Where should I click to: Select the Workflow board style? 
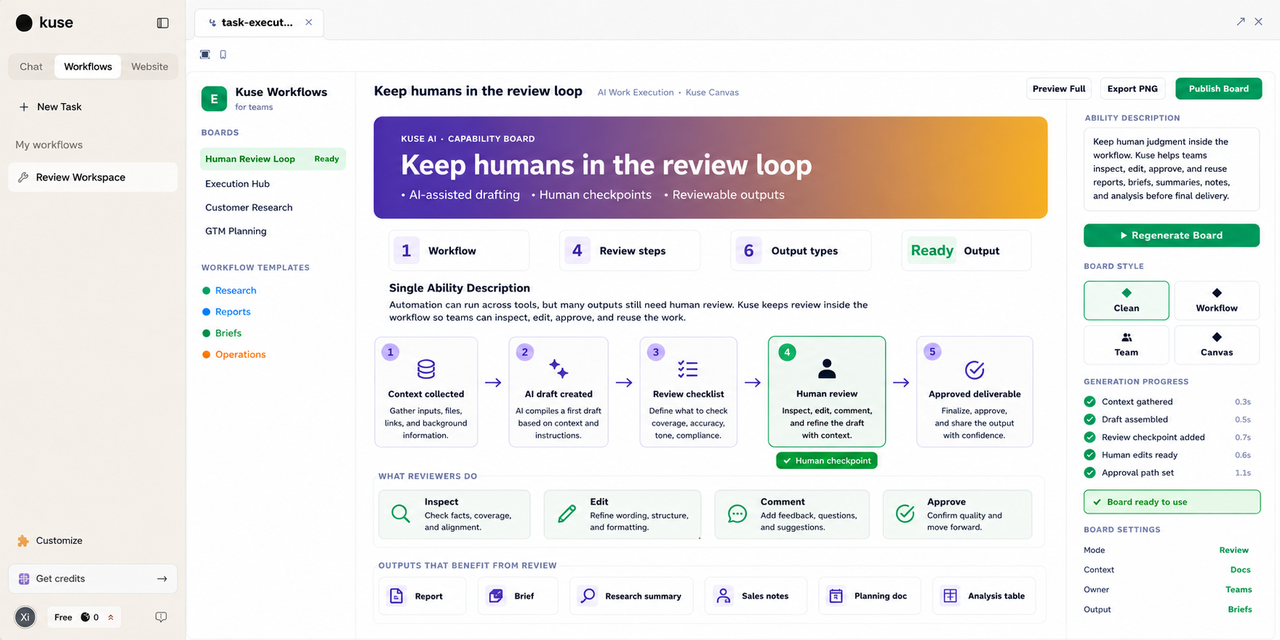pyautogui.click(x=1216, y=300)
